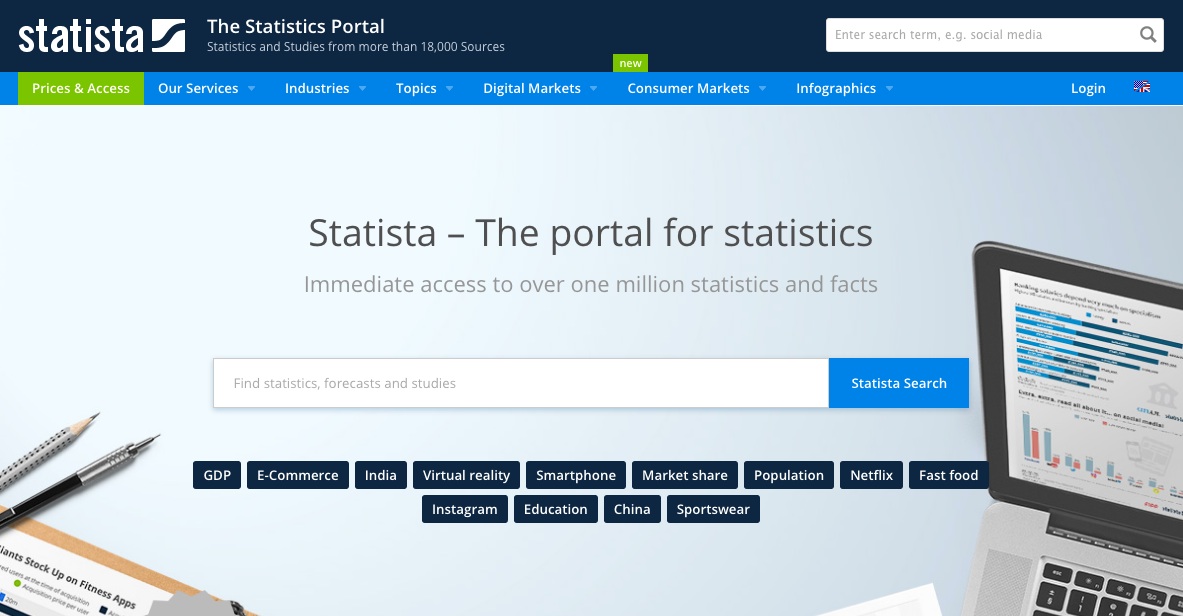Expand the Infographics dropdown arrow
Viewport: 1183px width, 616px height.
click(890, 88)
